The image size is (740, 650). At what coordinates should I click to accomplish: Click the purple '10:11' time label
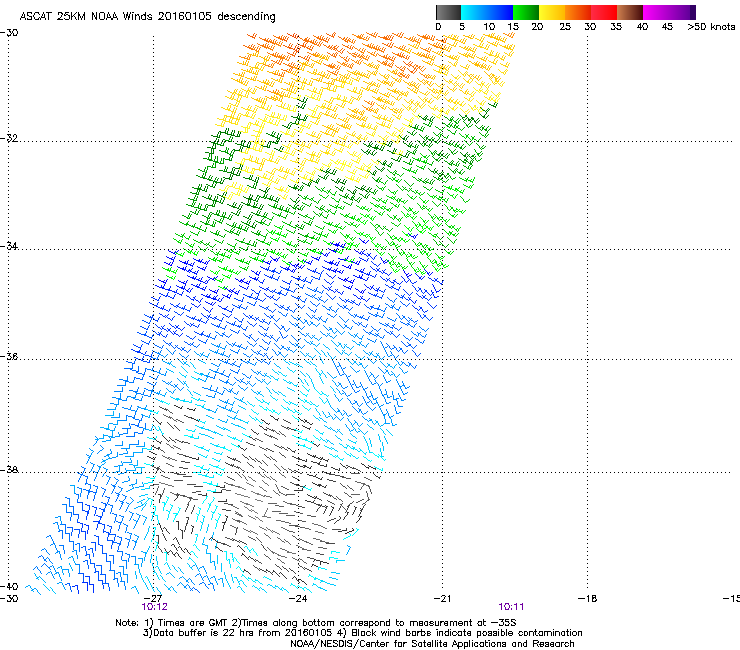pyautogui.click(x=511, y=607)
